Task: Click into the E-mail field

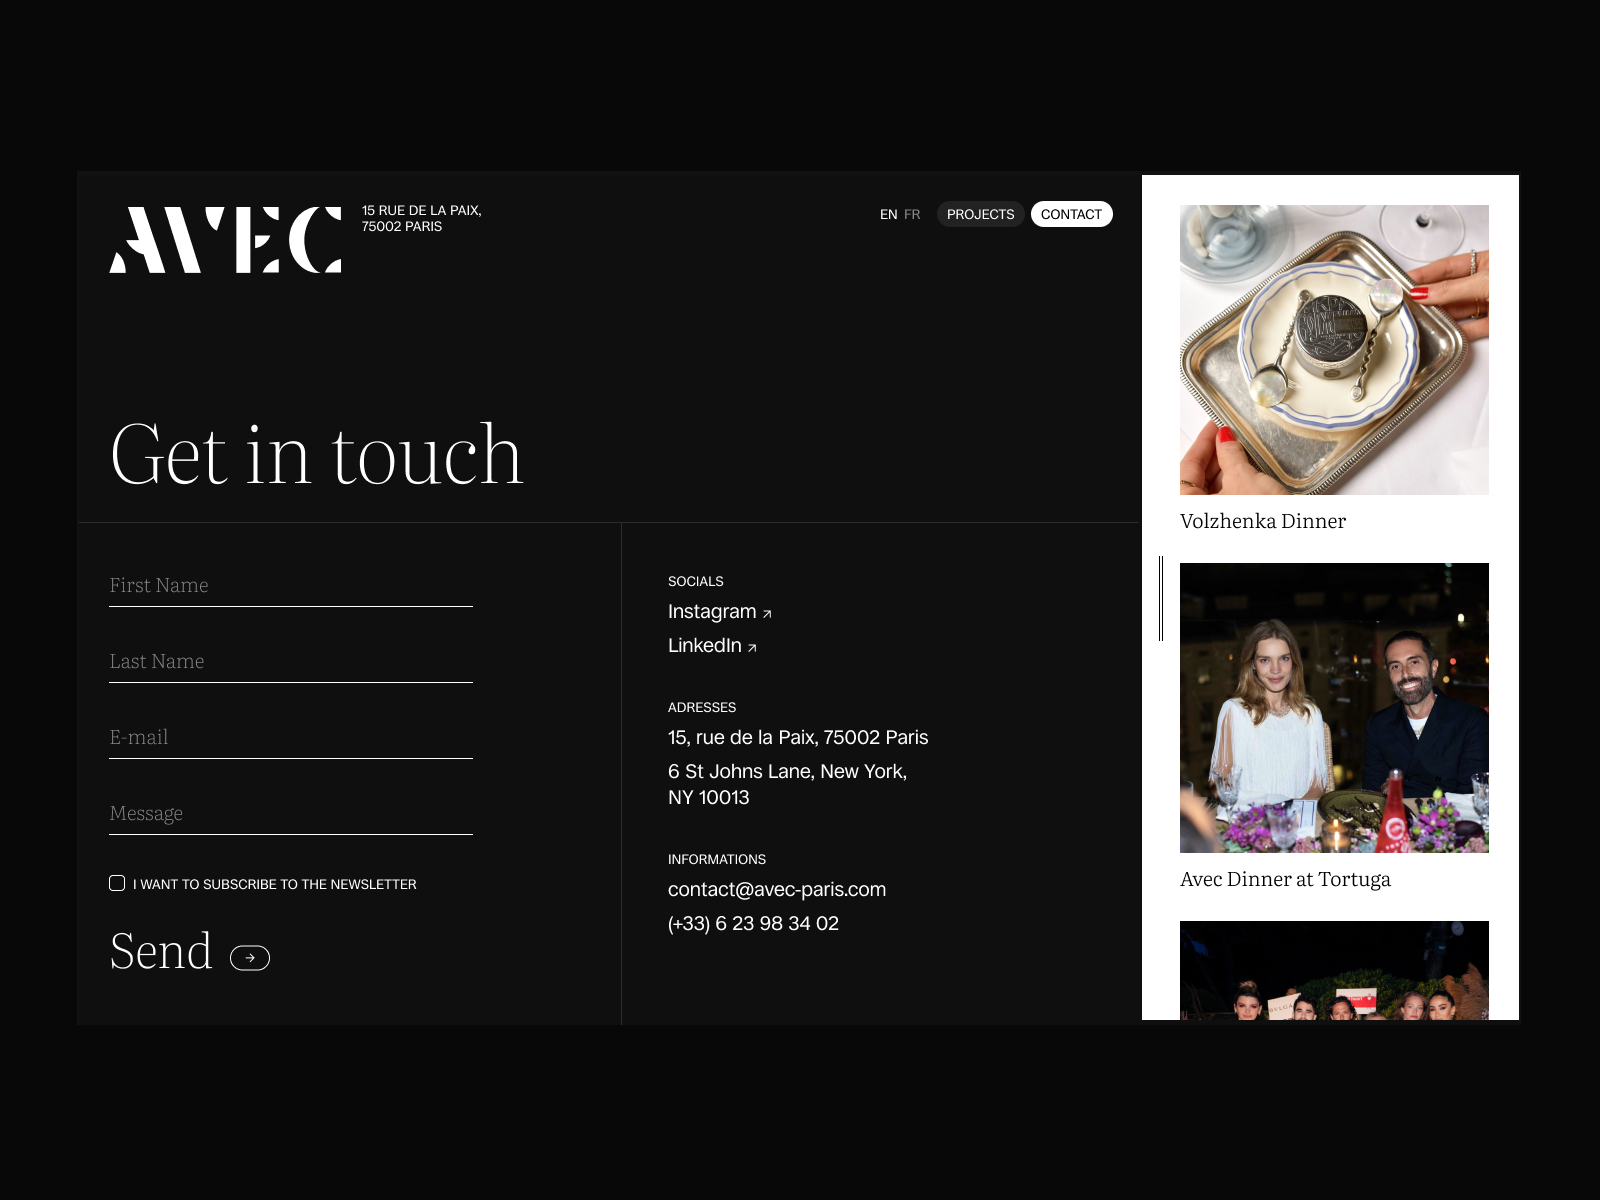Action: (x=290, y=738)
